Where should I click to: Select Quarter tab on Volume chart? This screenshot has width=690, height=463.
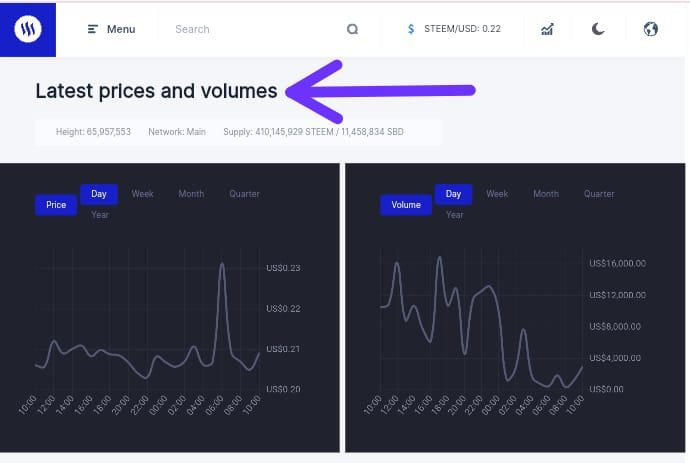tap(599, 194)
